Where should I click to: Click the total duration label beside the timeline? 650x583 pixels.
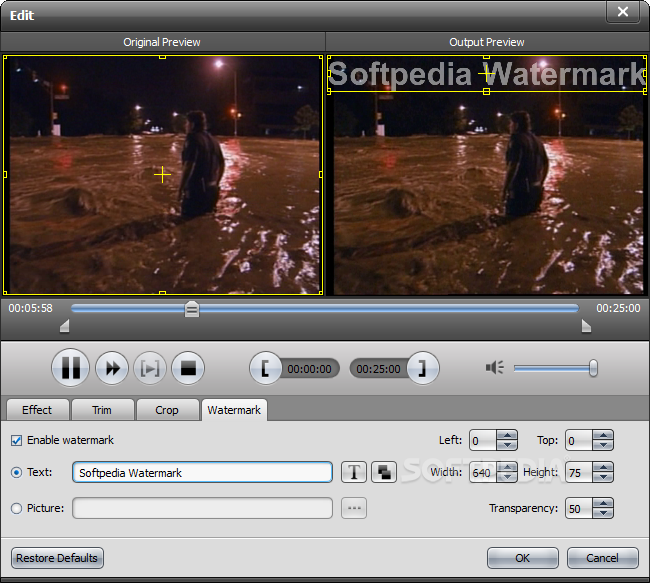pos(618,308)
